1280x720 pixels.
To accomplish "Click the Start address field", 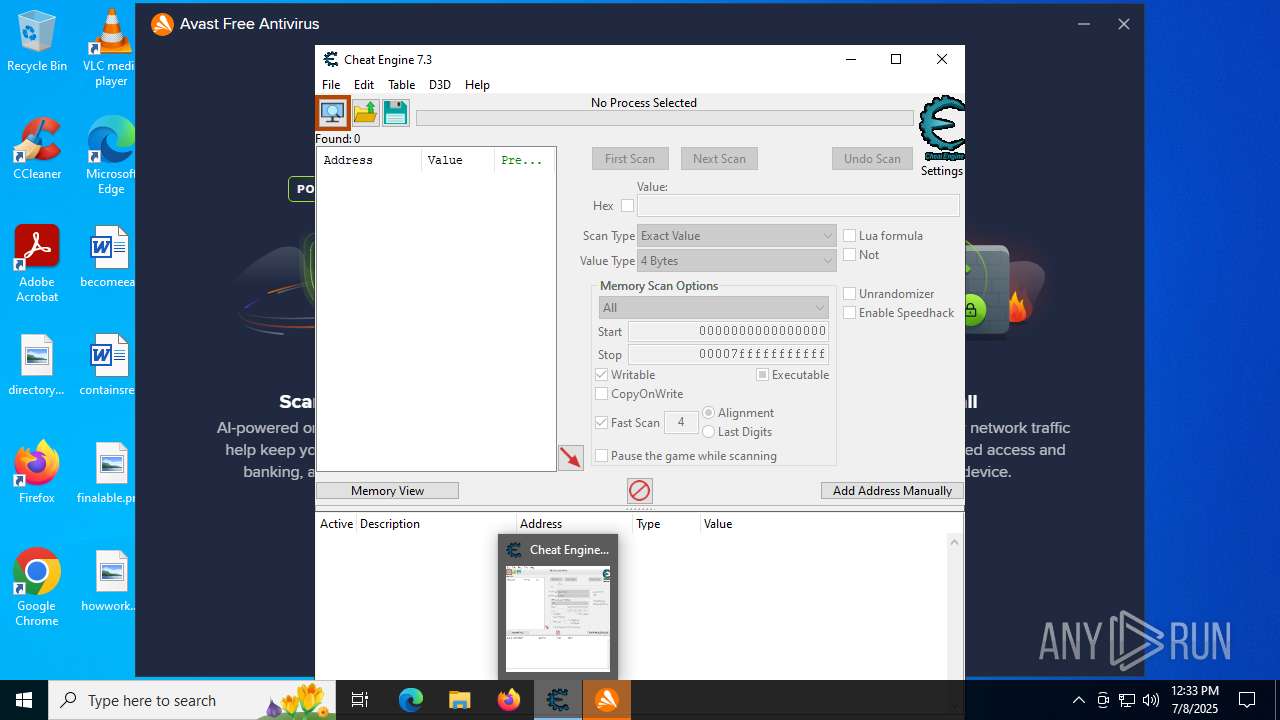I will point(728,332).
